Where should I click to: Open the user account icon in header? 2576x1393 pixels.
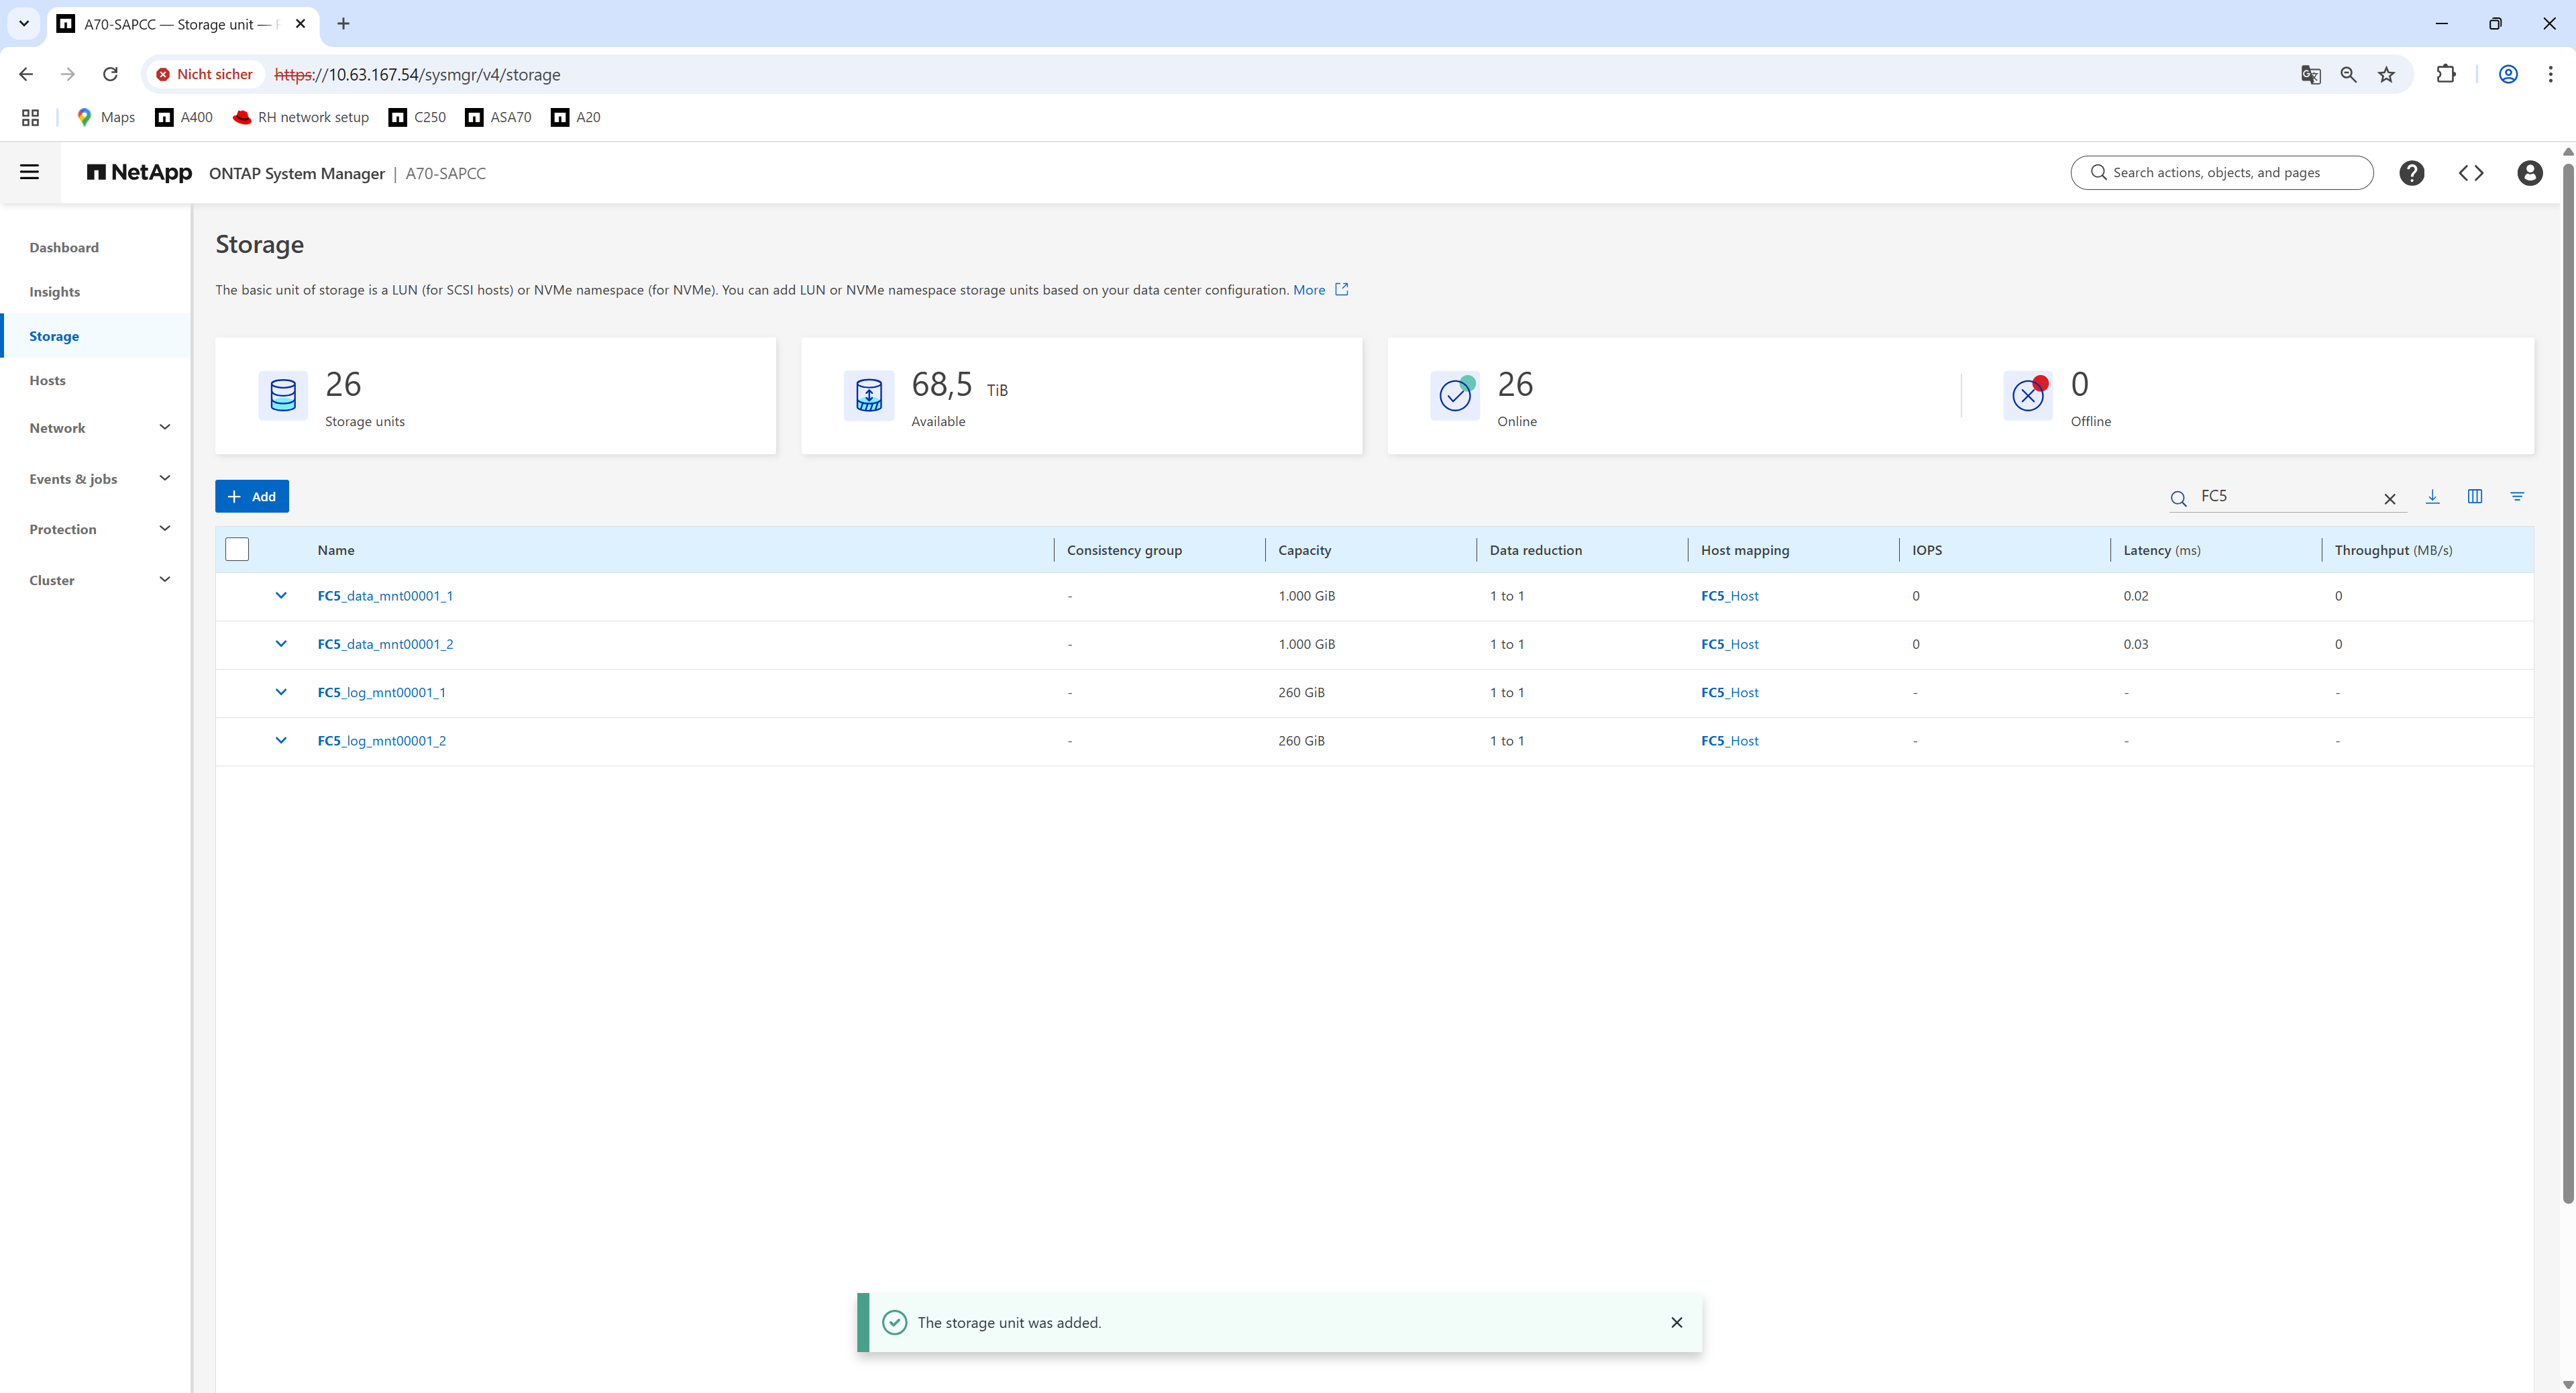click(x=2529, y=173)
